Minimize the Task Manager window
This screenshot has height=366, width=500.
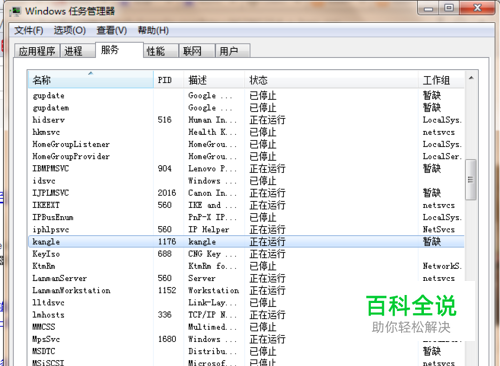point(429,8)
